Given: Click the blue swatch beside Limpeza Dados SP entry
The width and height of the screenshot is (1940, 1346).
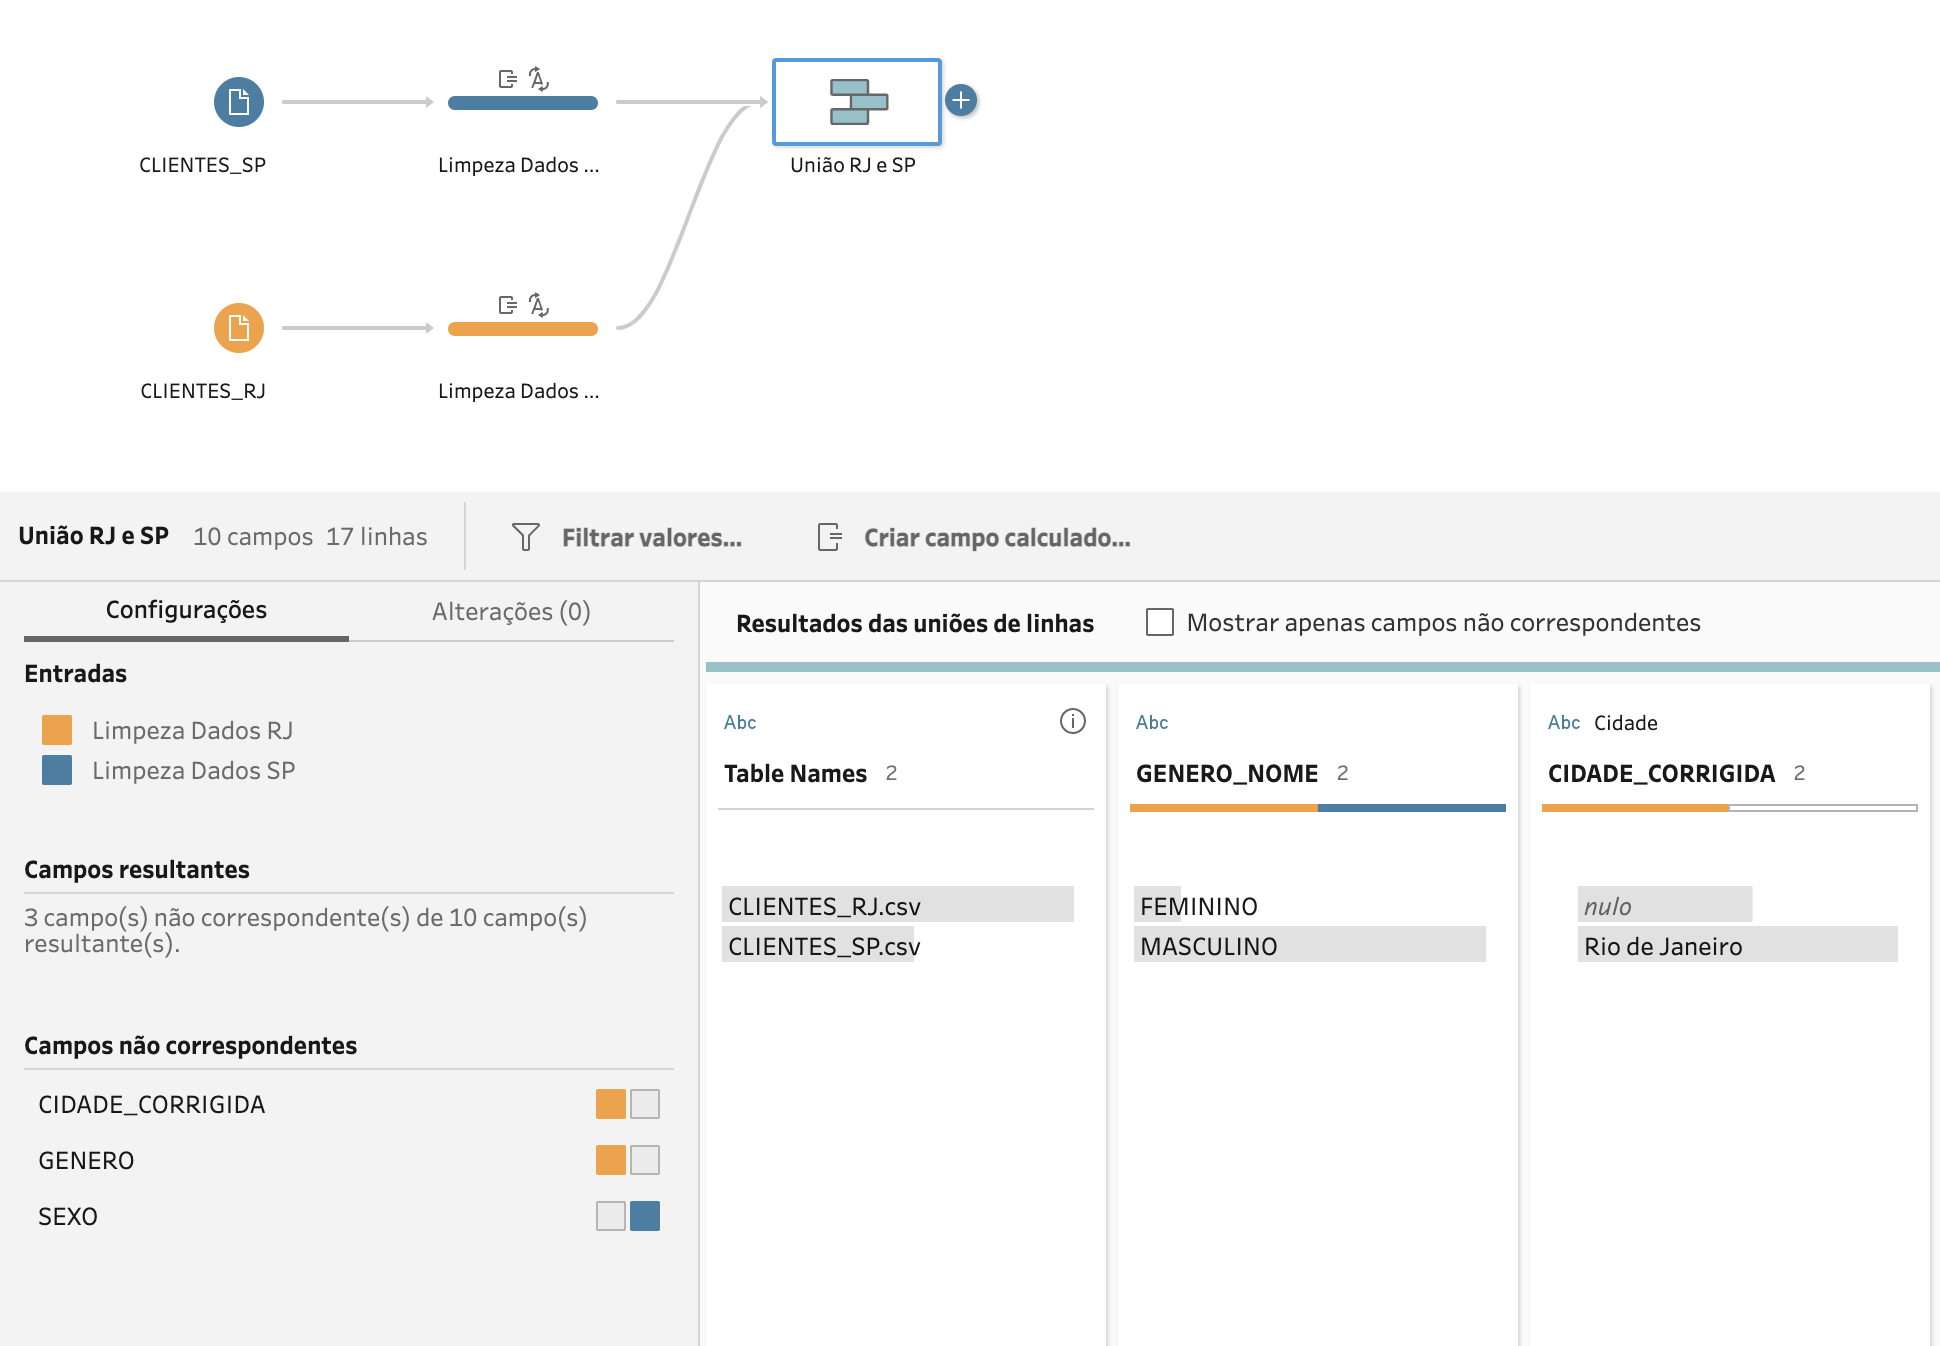Looking at the screenshot, I should pos(57,770).
